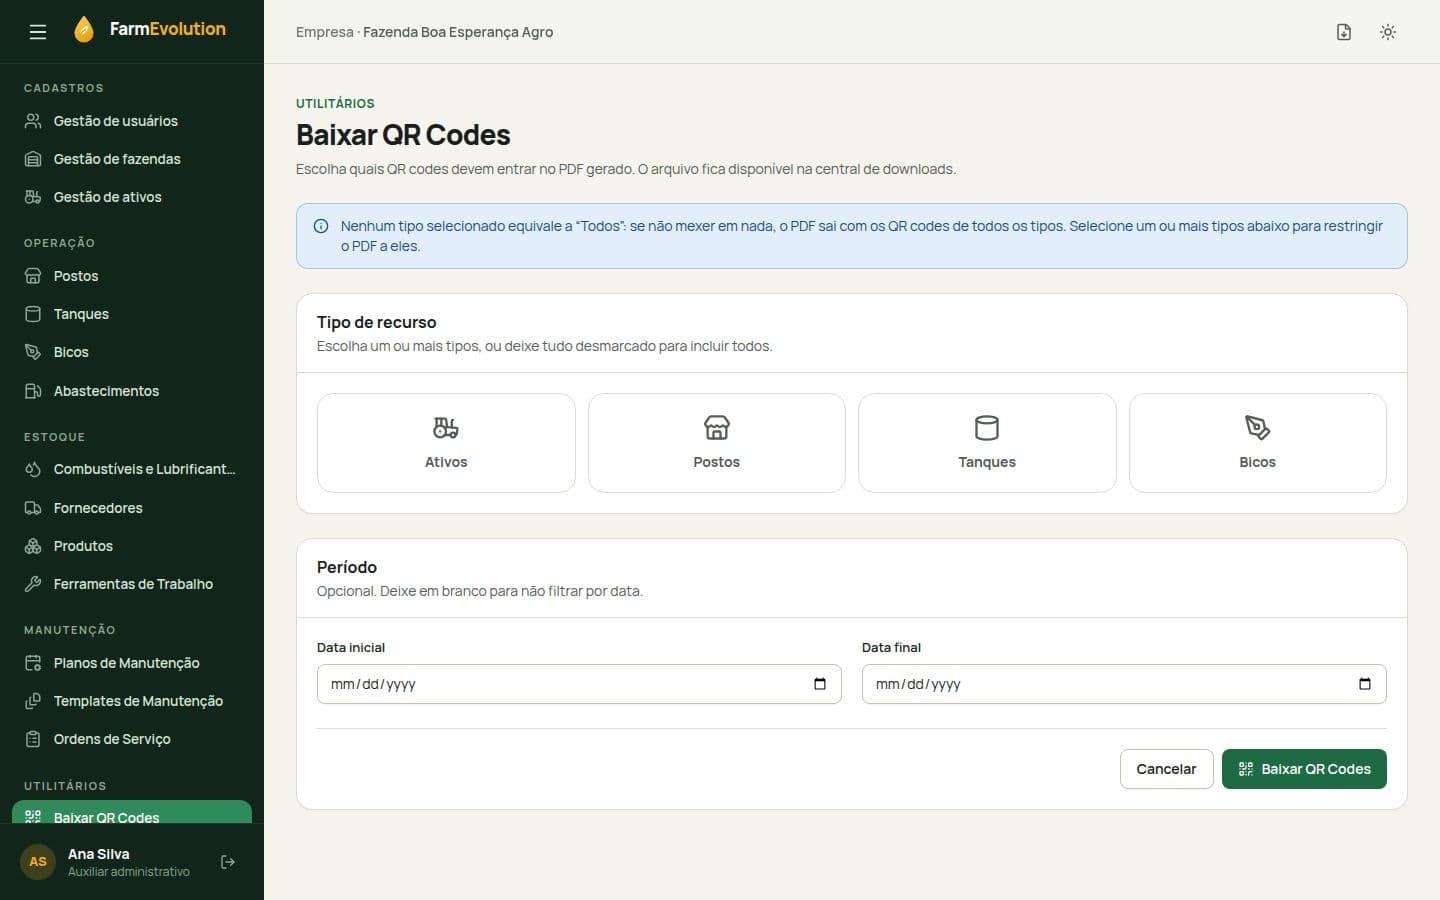Open Templates de Manutenção in sidebar
The width and height of the screenshot is (1440, 900).
click(x=132, y=701)
